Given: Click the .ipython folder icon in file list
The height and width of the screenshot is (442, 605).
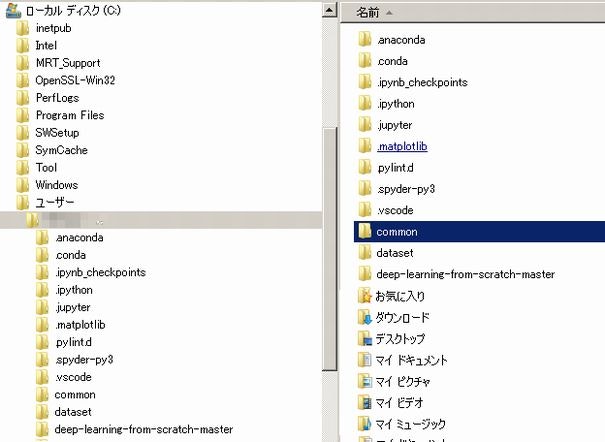Looking at the screenshot, I should click(365, 104).
